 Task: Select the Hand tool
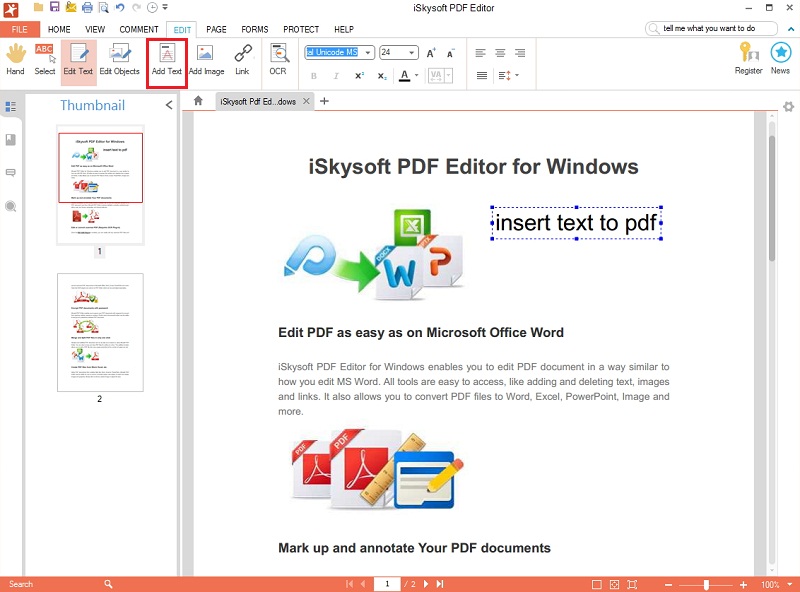tap(15, 60)
